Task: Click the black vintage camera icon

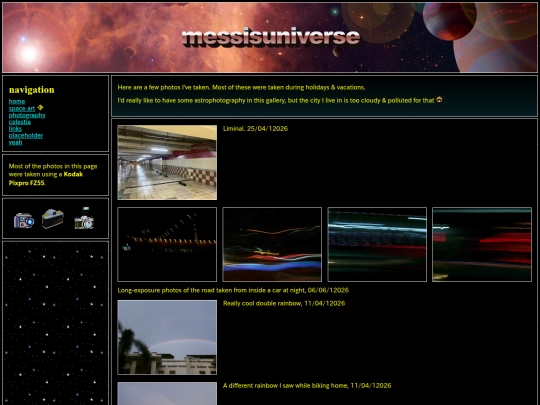Action: (x=53, y=219)
